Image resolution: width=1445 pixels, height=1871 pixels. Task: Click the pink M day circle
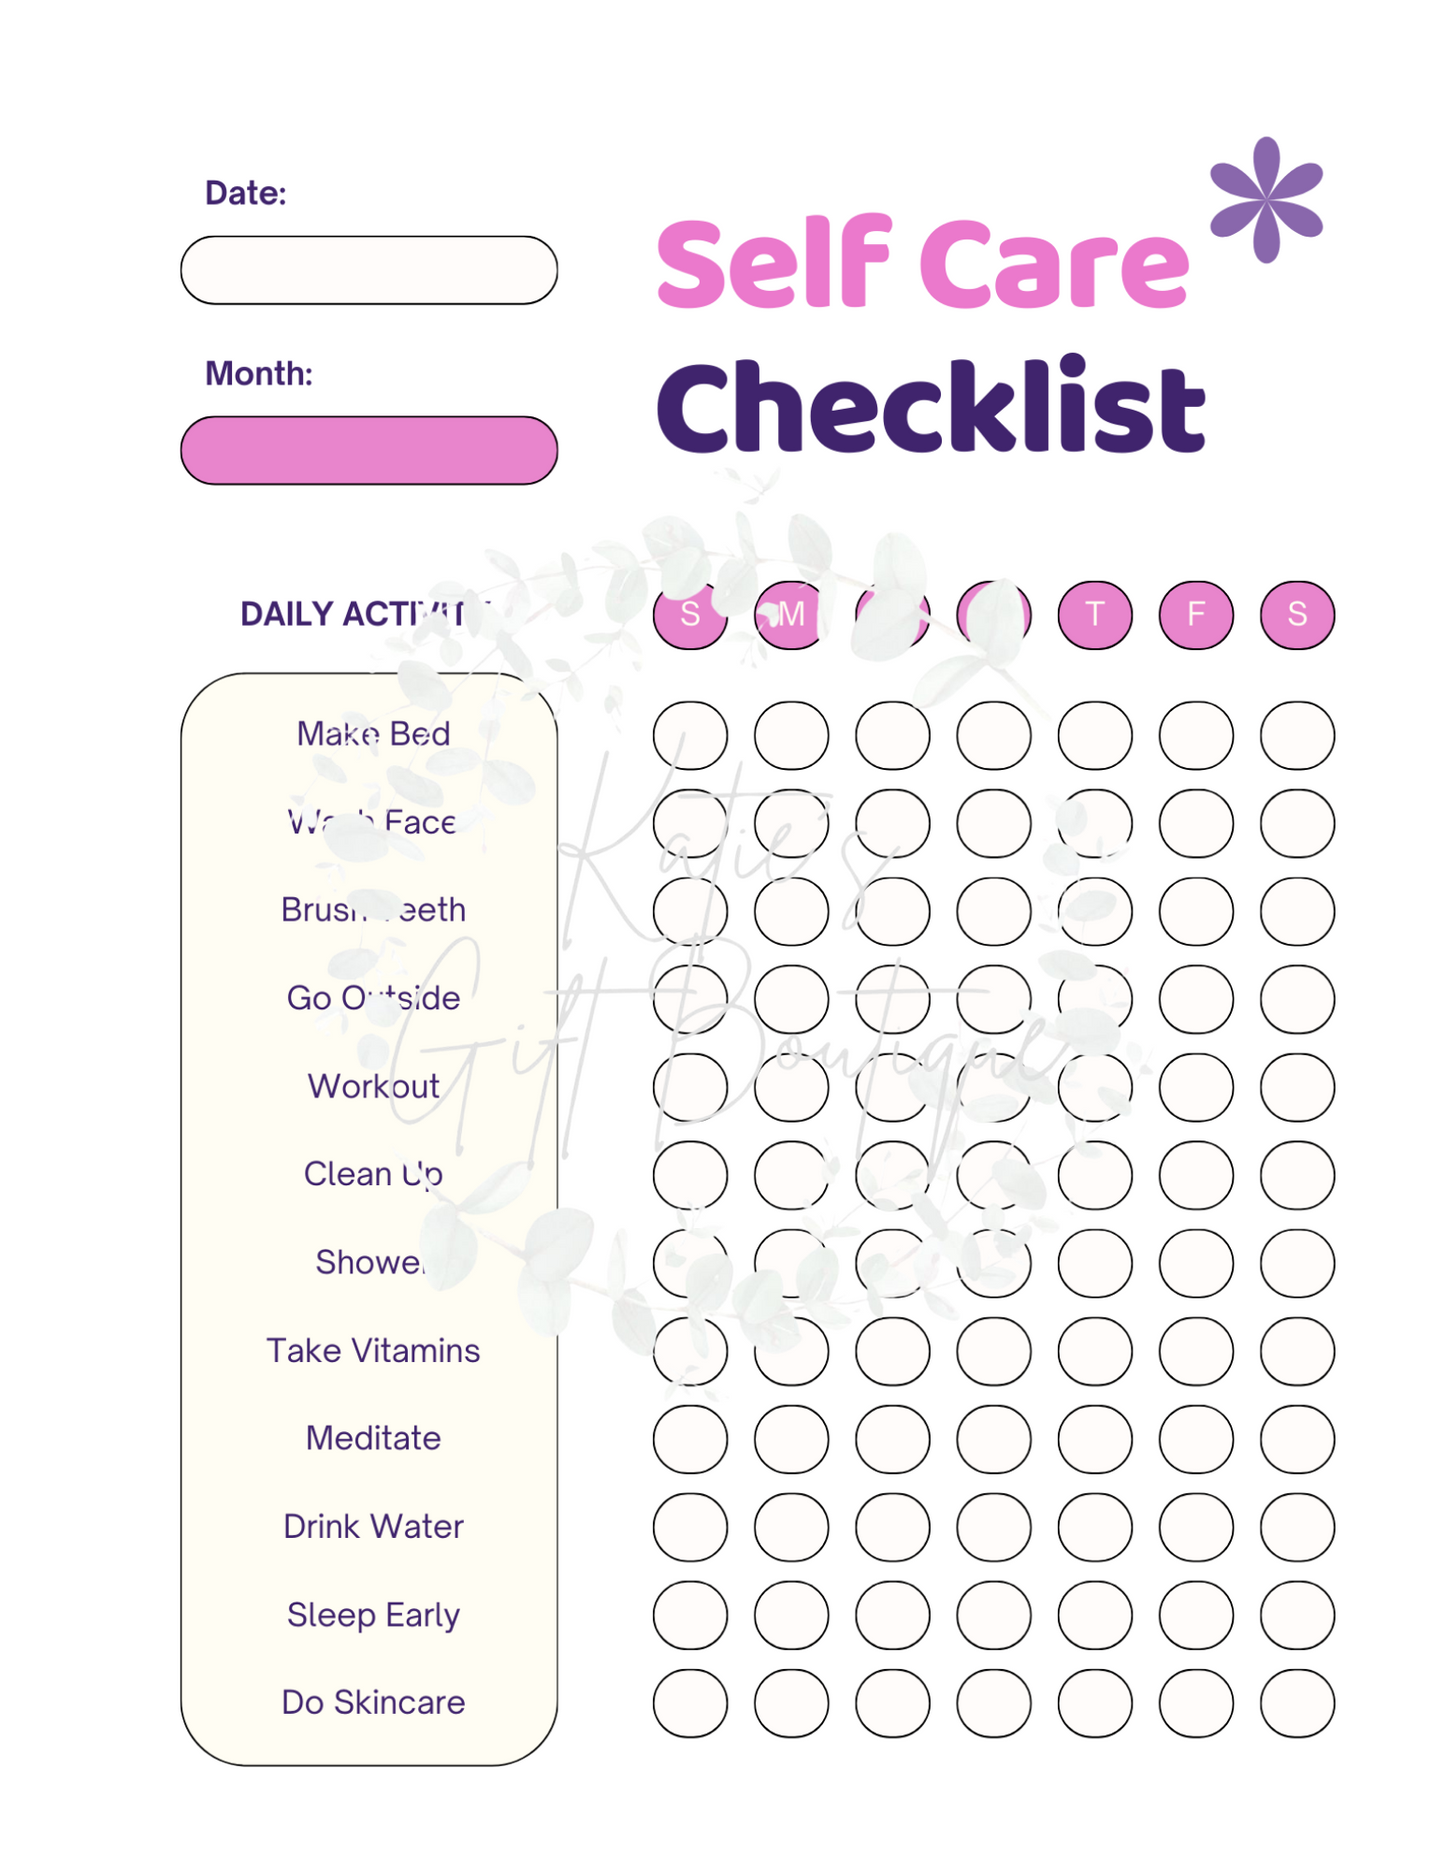point(791,614)
